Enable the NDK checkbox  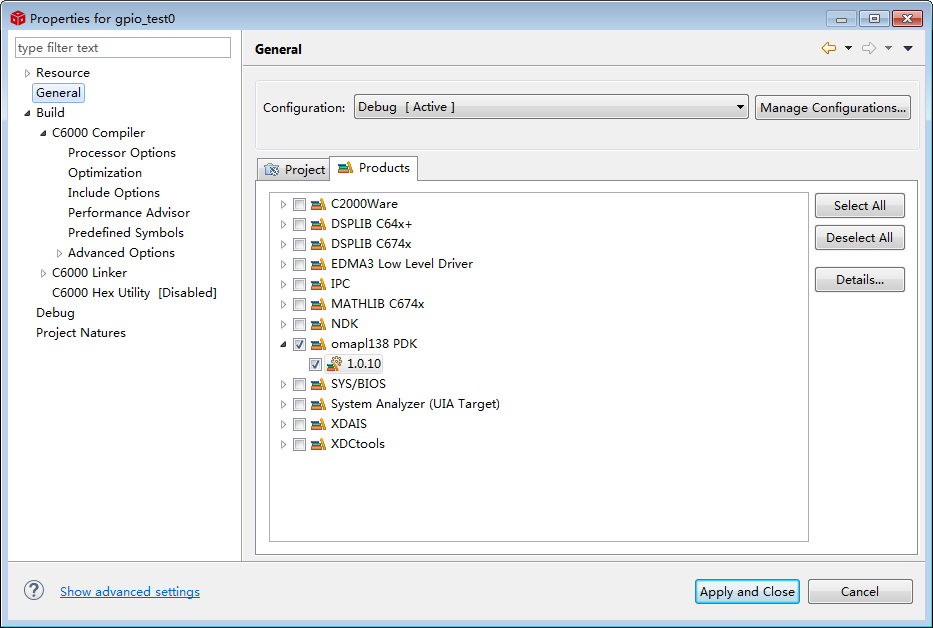[299, 324]
